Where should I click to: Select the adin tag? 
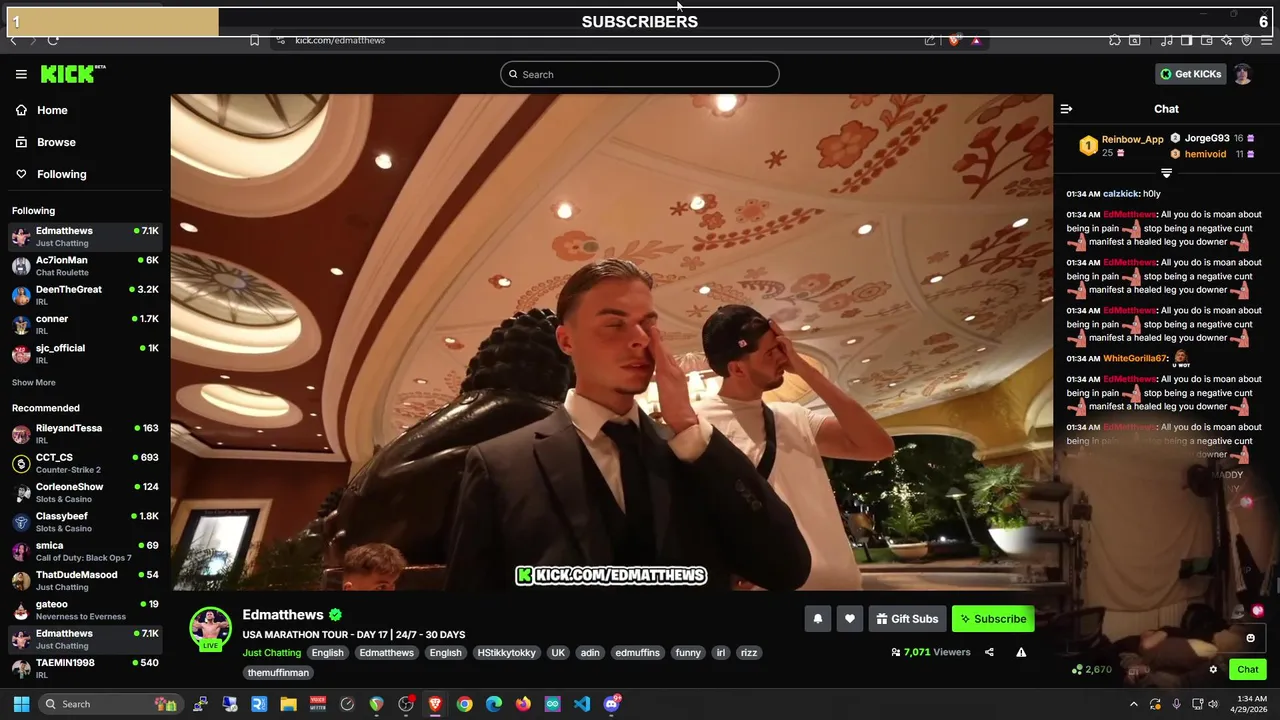[x=590, y=652]
